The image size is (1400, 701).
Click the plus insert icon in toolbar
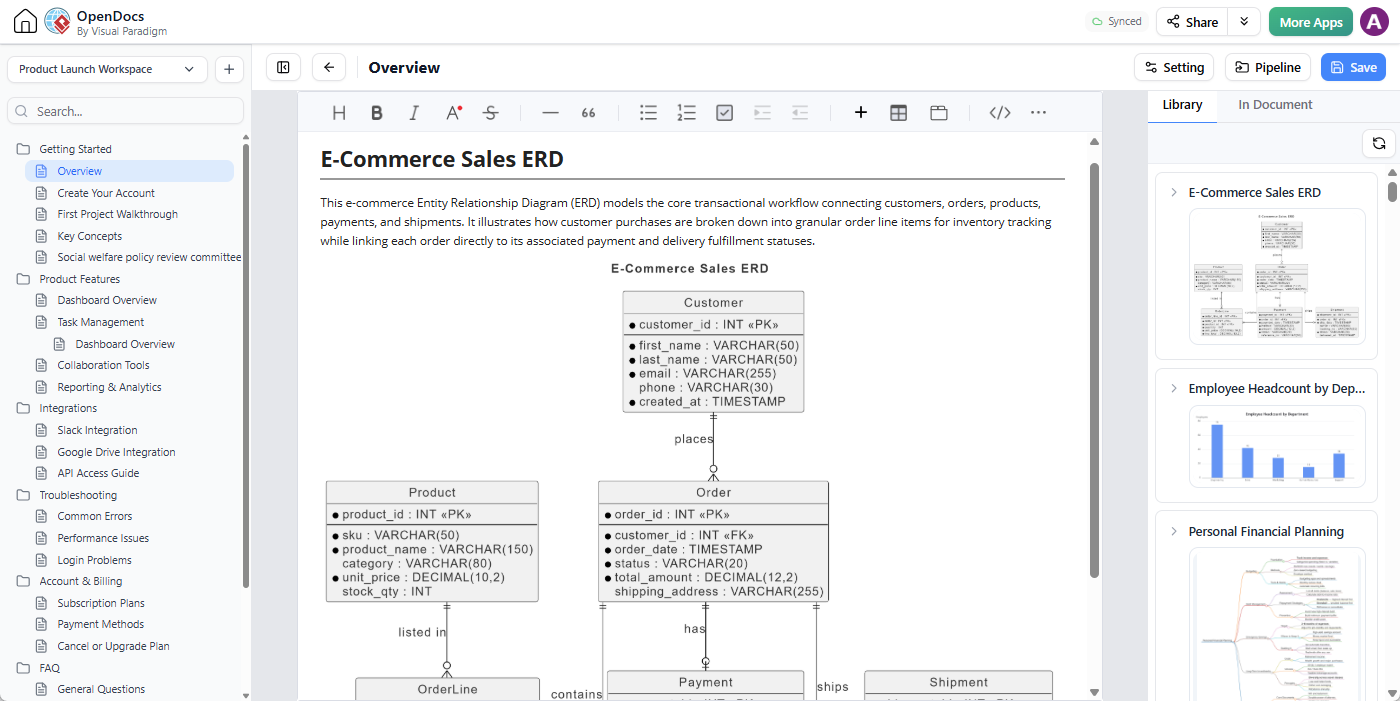pos(860,113)
